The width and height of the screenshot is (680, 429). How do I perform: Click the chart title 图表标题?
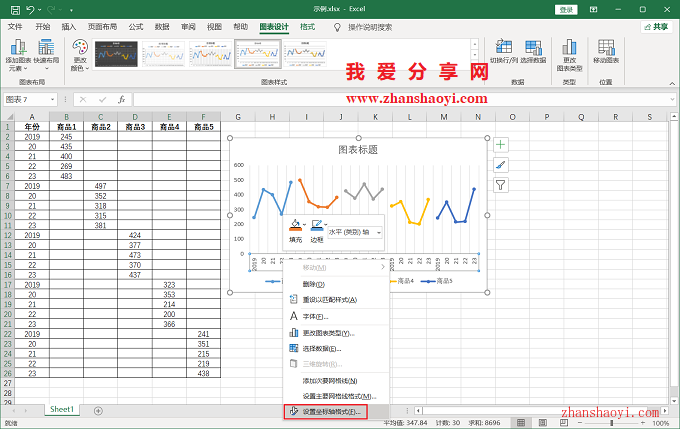point(358,150)
